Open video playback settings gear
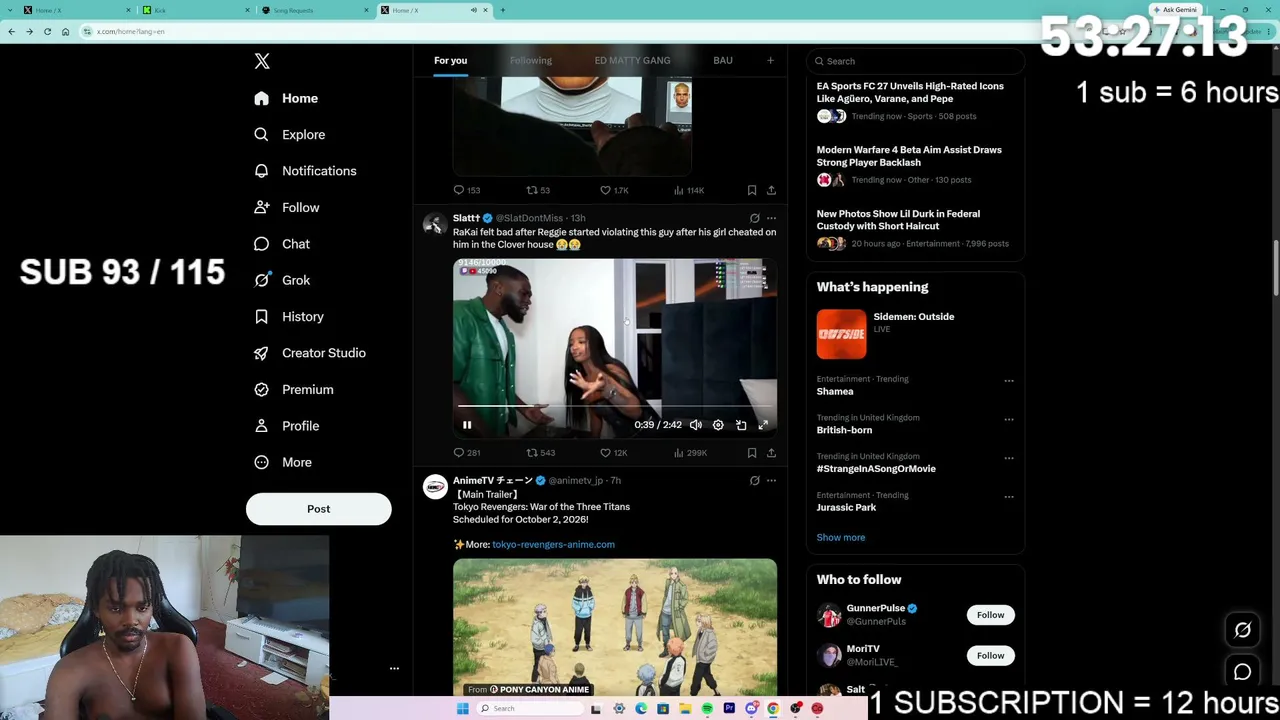 718,425
